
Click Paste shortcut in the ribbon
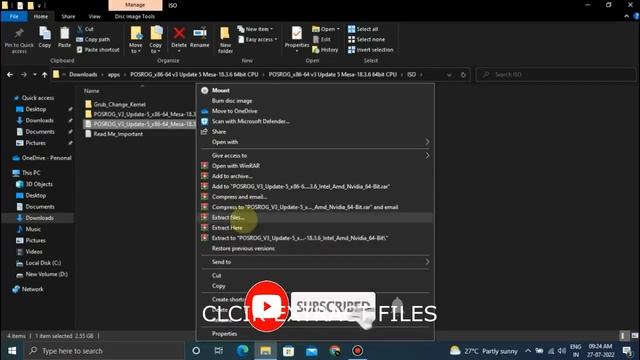coord(98,50)
